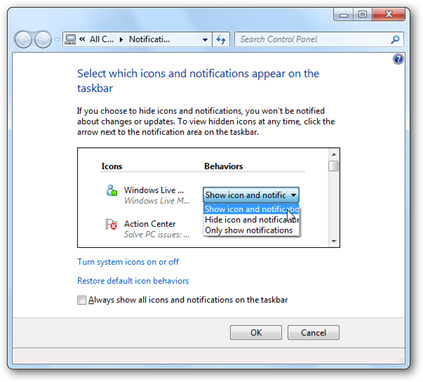Click the Cancel button
The width and height of the screenshot is (423, 382).
313,333
